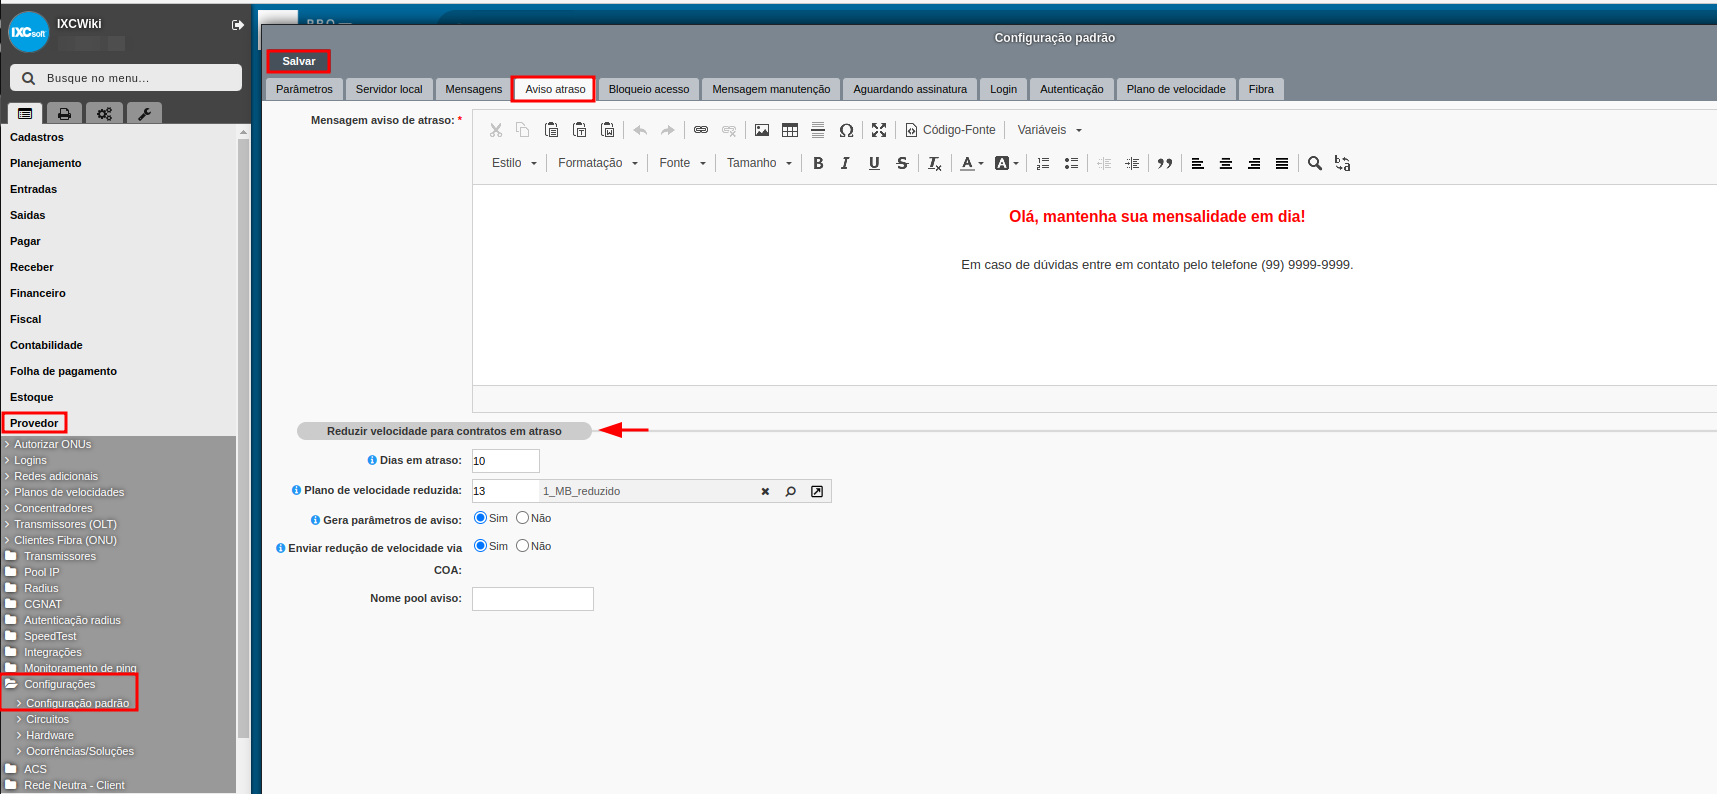The width and height of the screenshot is (1717, 794).
Task: Switch to the Fibra tab
Action: pos(1261,89)
